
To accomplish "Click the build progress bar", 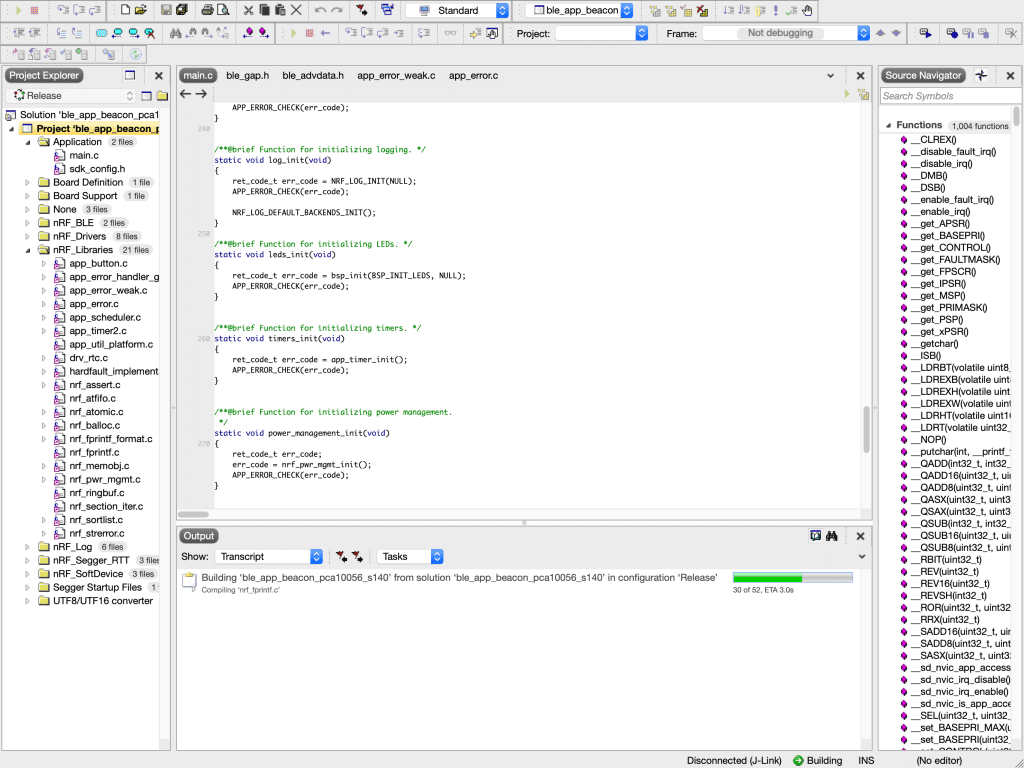I will [793, 578].
